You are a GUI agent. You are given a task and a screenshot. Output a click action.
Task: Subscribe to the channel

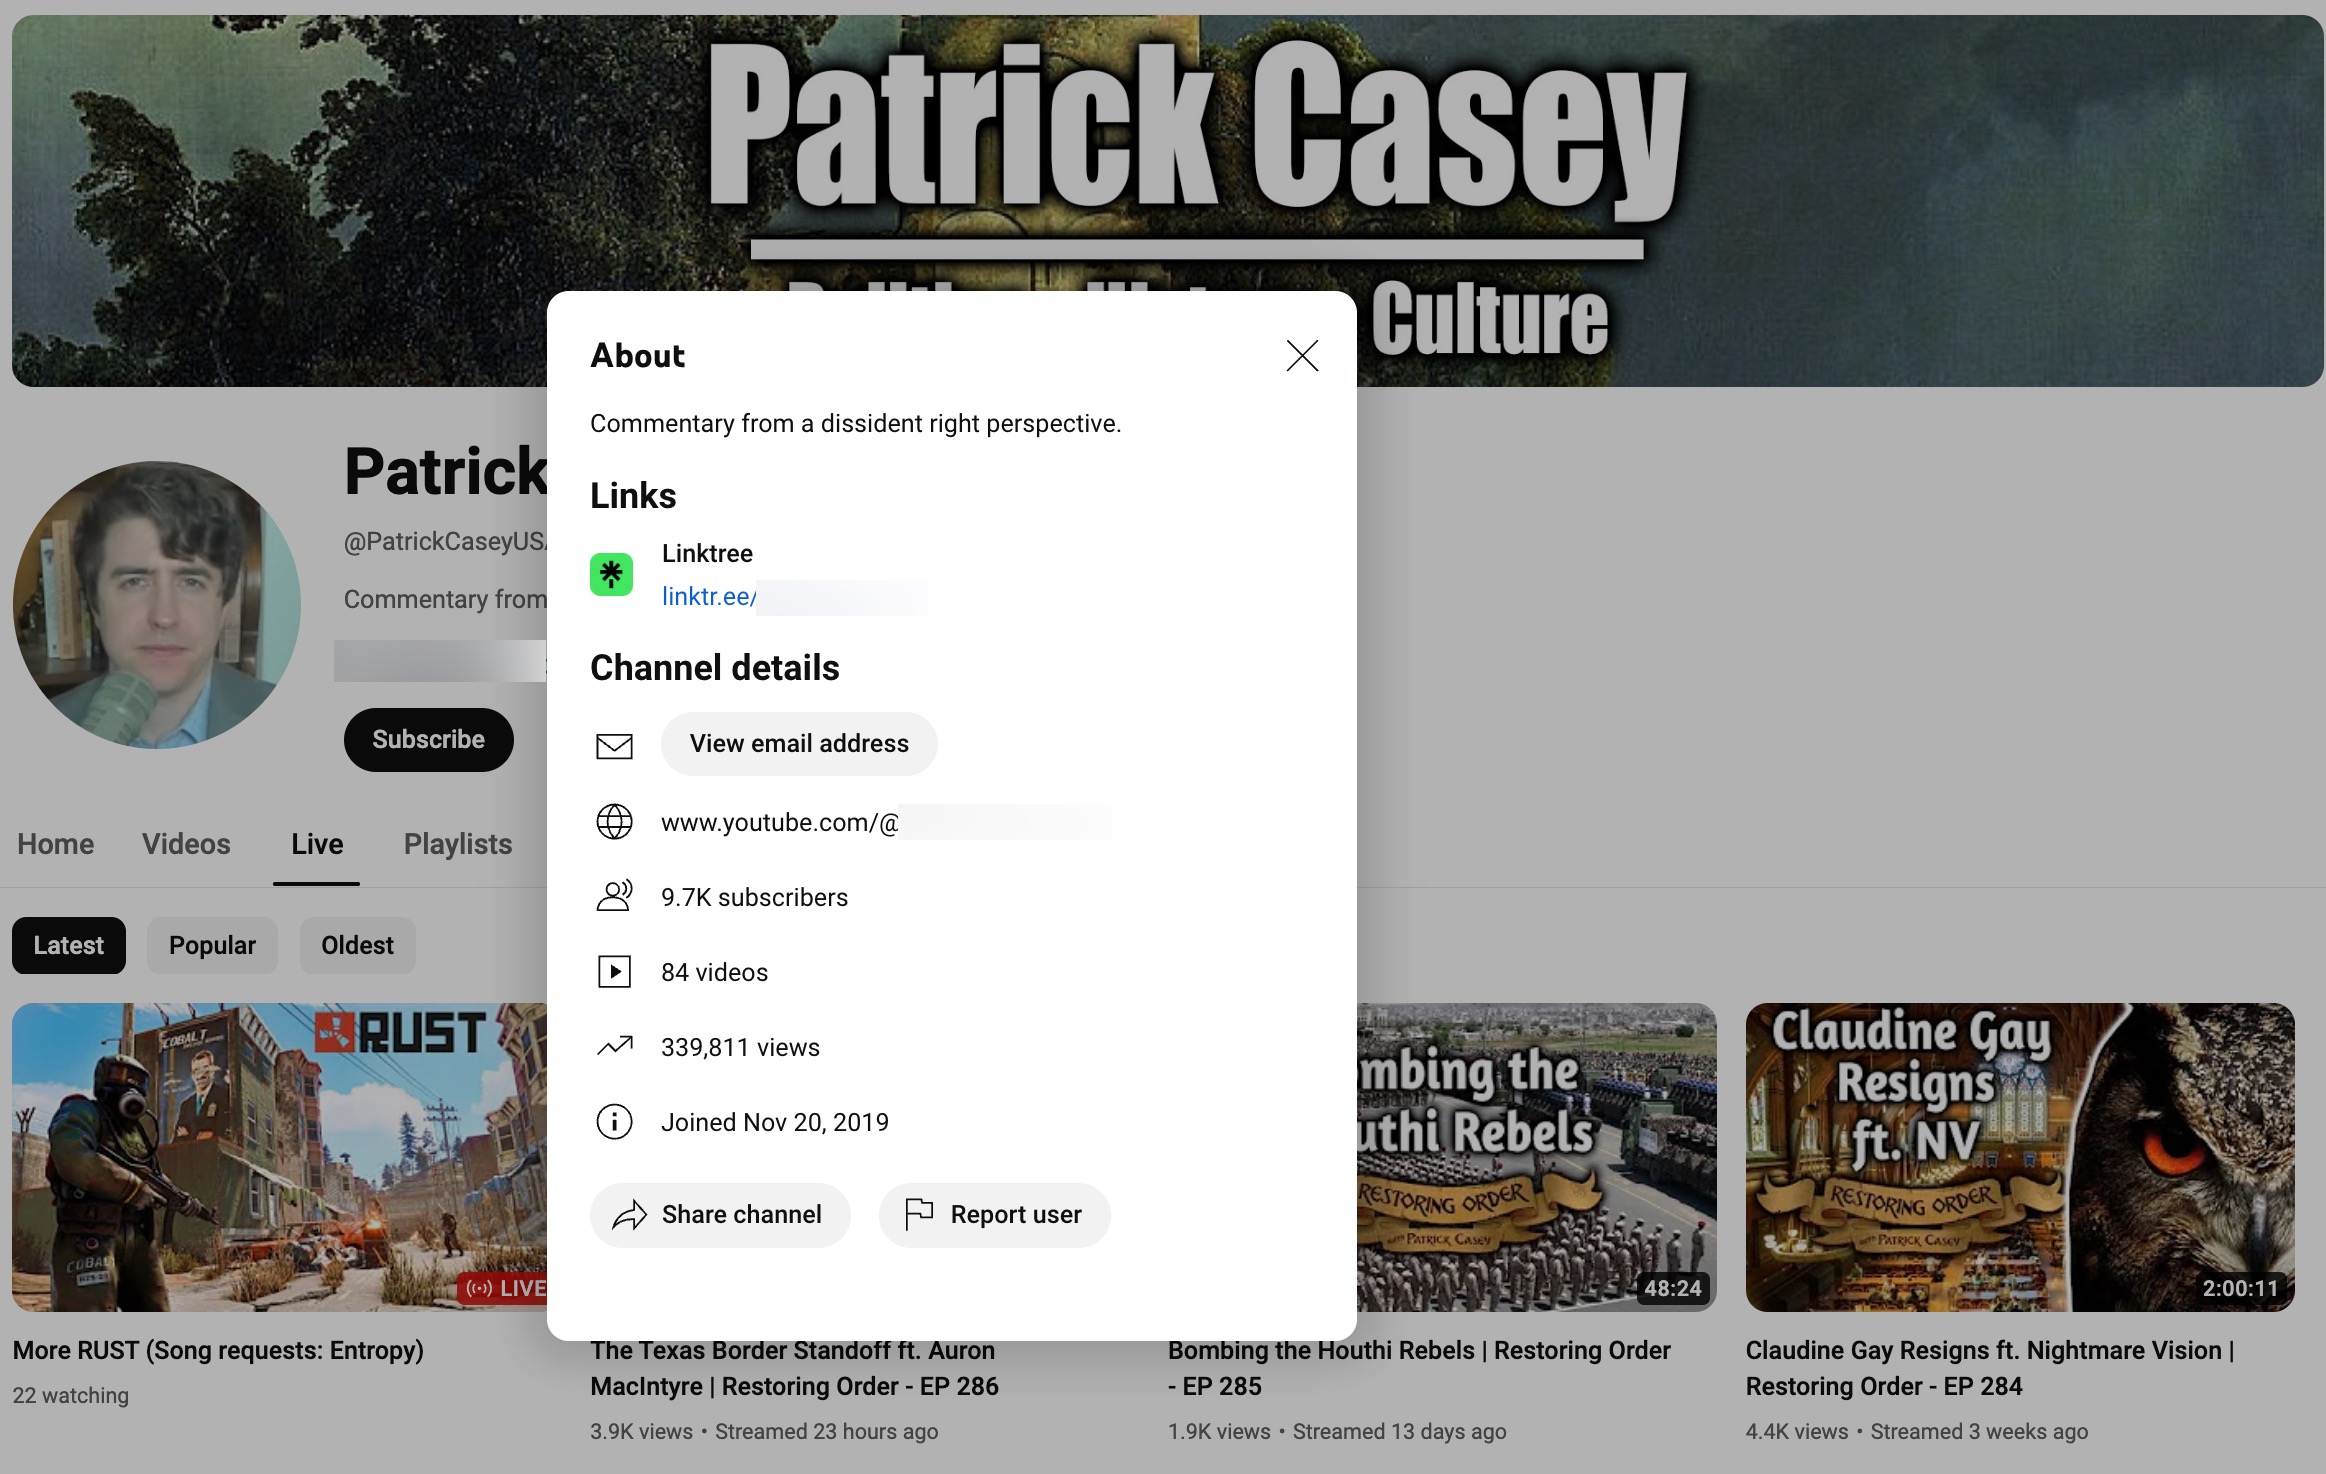[x=428, y=740]
